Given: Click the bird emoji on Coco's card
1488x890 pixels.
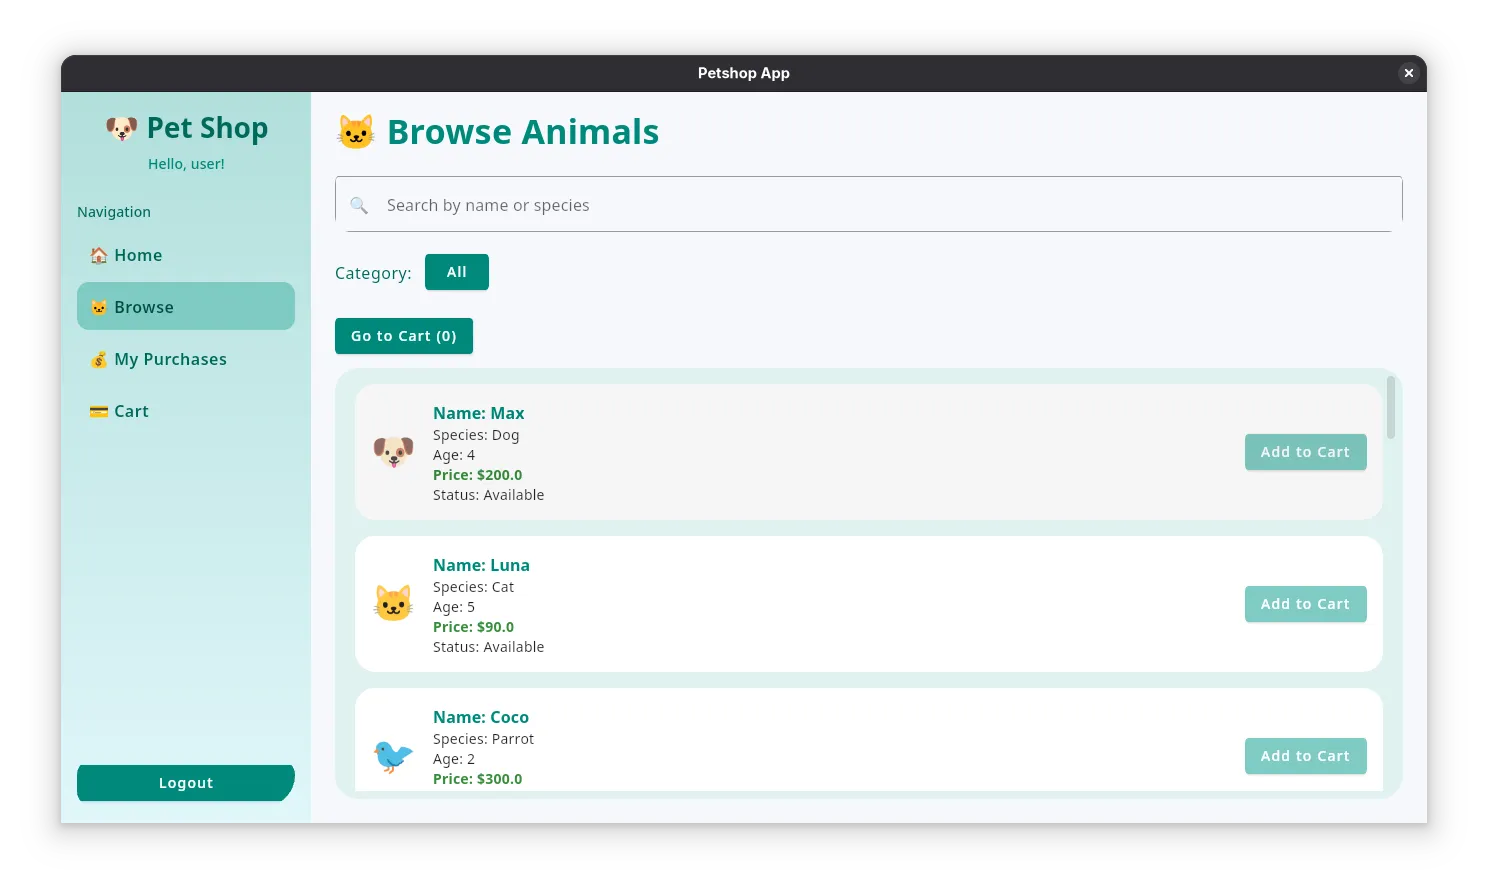Looking at the screenshot, I should click(393, 756).
